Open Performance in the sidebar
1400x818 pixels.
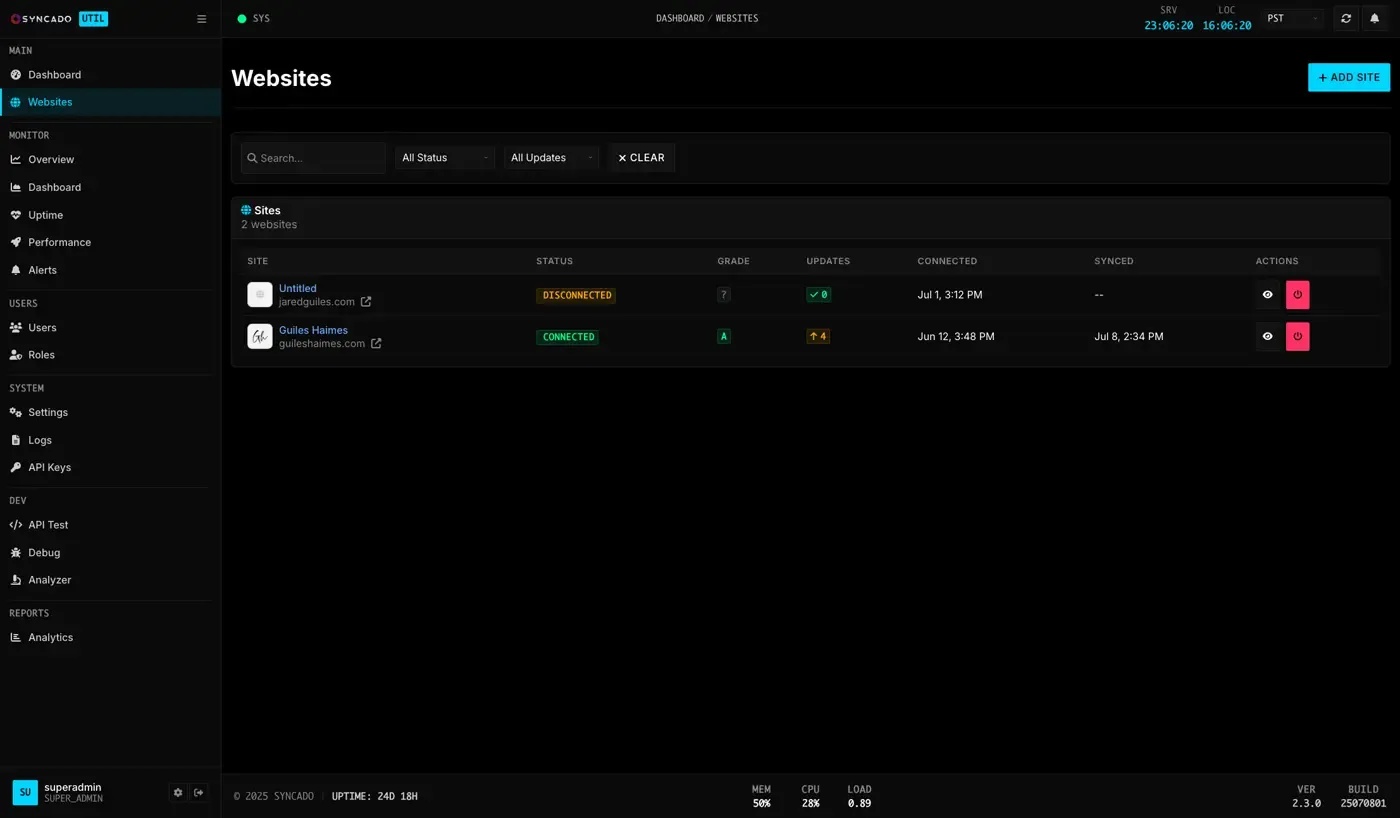click(110, 242)
